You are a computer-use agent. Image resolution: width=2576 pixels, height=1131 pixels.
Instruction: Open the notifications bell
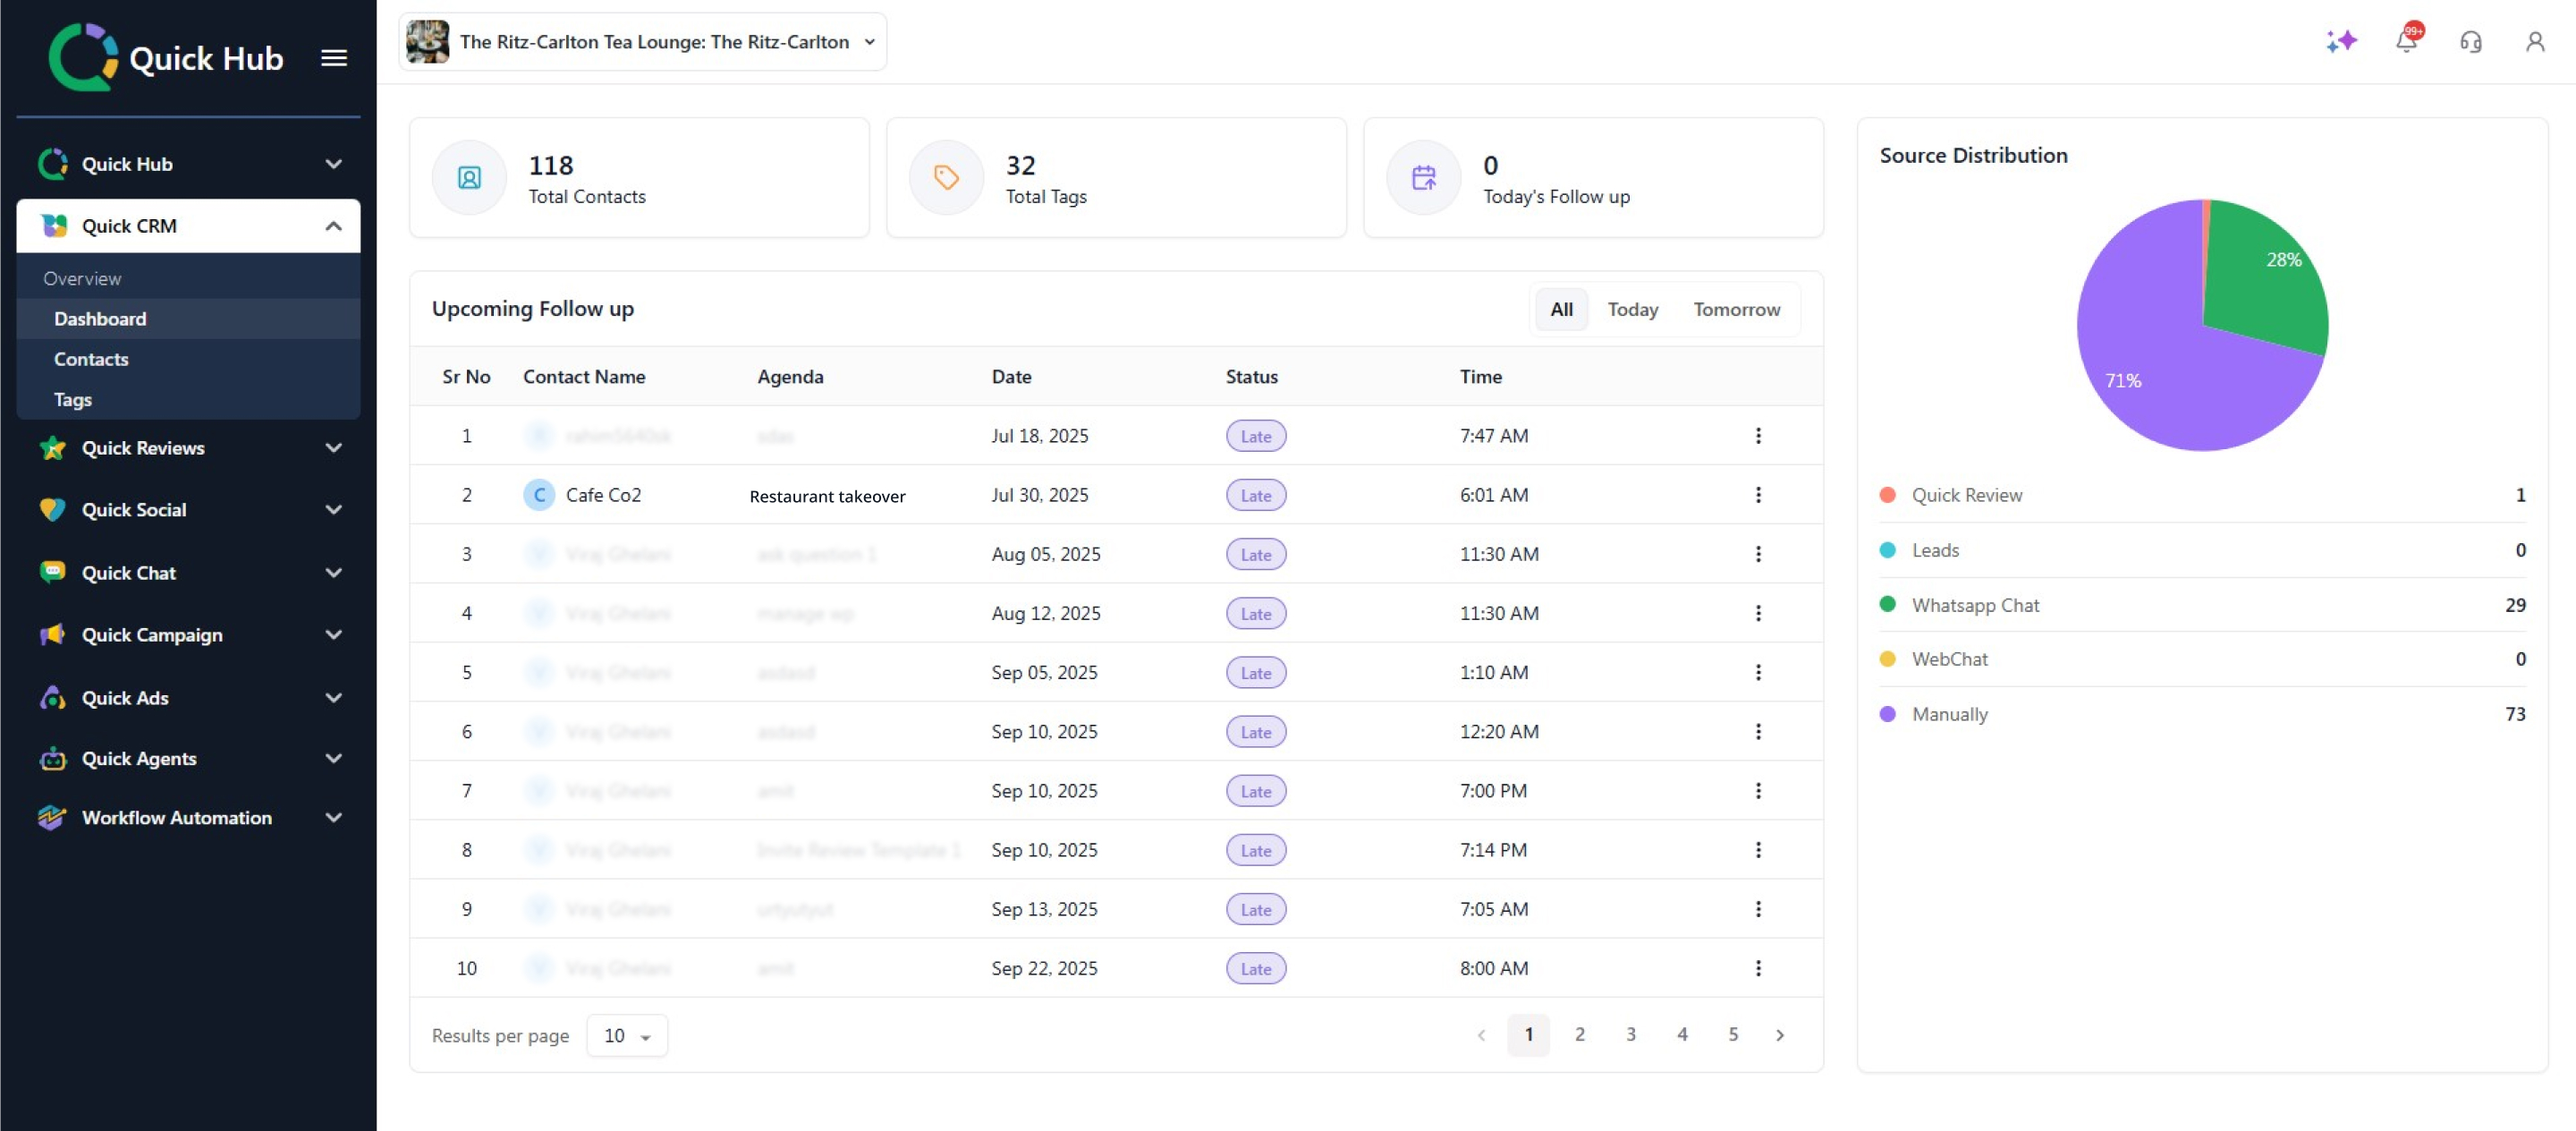pos(2406,41)
